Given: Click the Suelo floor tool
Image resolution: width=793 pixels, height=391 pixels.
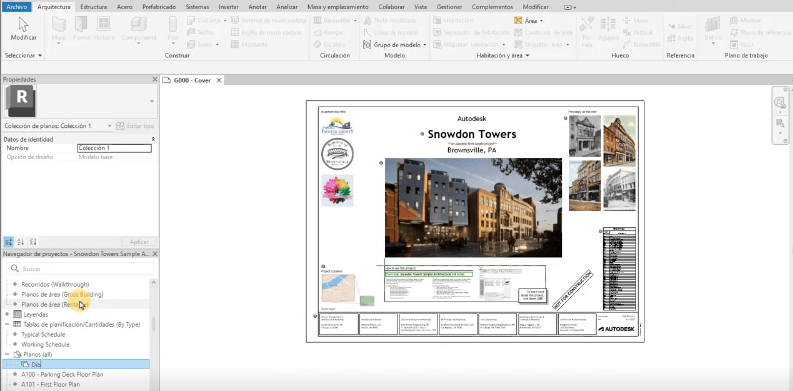Looking at the screenshot, I should tap(202, 45).
